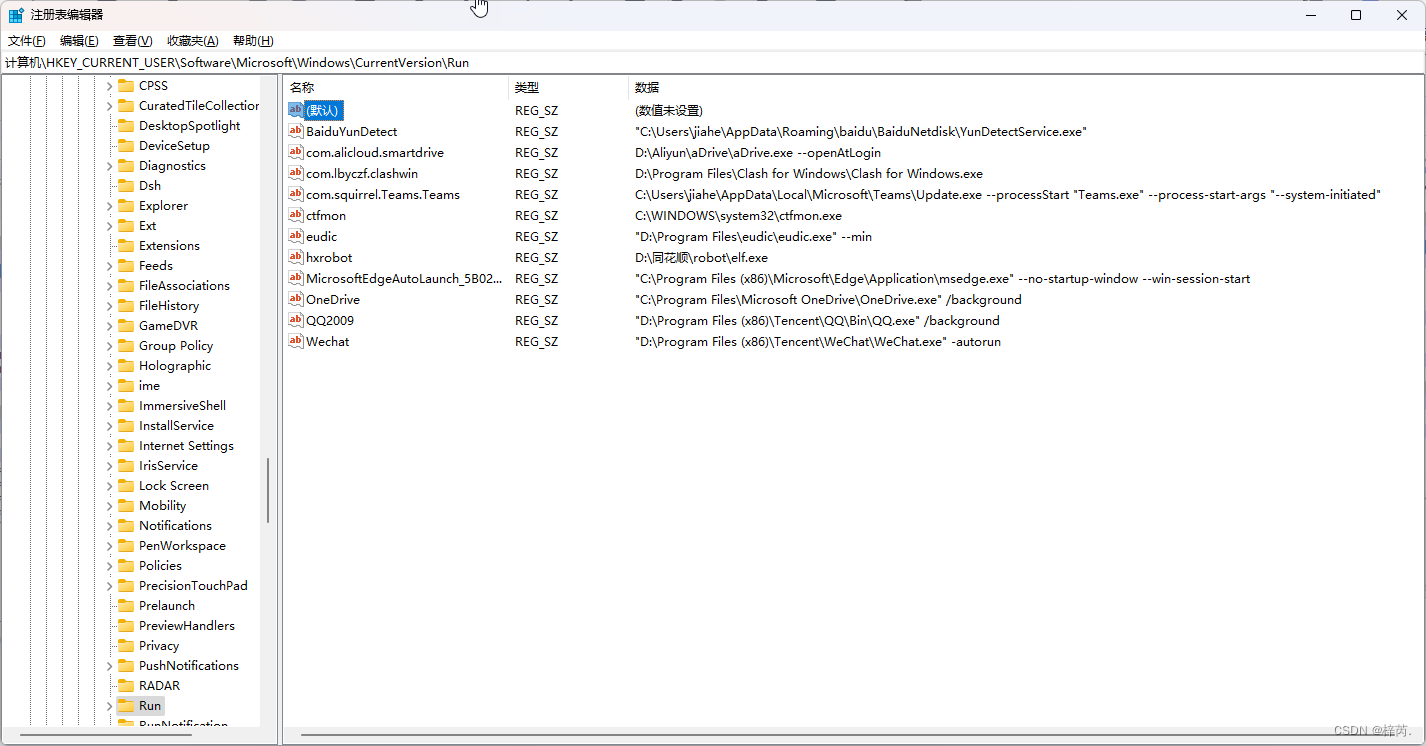This screenshot has height=746, width=1426.
Task: Click the ab icon beside eudic
Action: pos(296,236)
